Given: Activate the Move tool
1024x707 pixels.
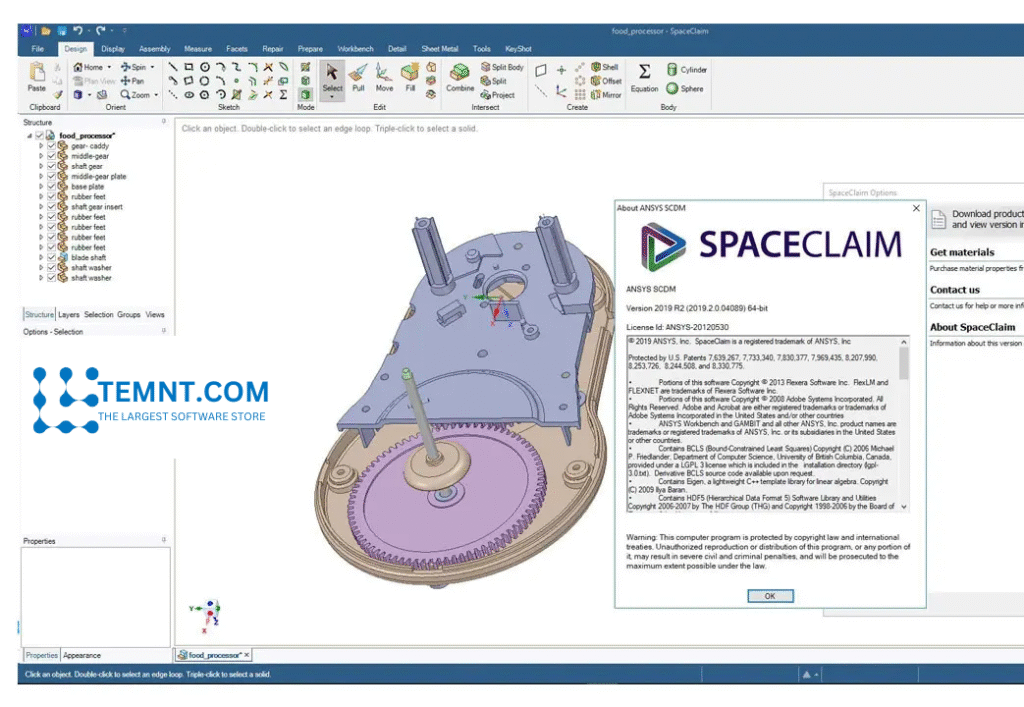Looking at the screenshot, I should pos(384,77).
